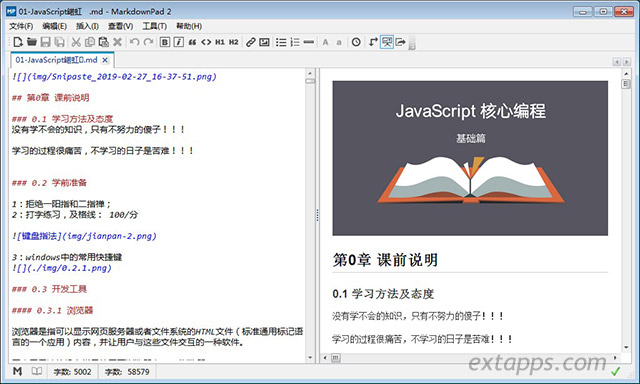Insert a code block
Screen dimensions: 640x384
point(206,42)
